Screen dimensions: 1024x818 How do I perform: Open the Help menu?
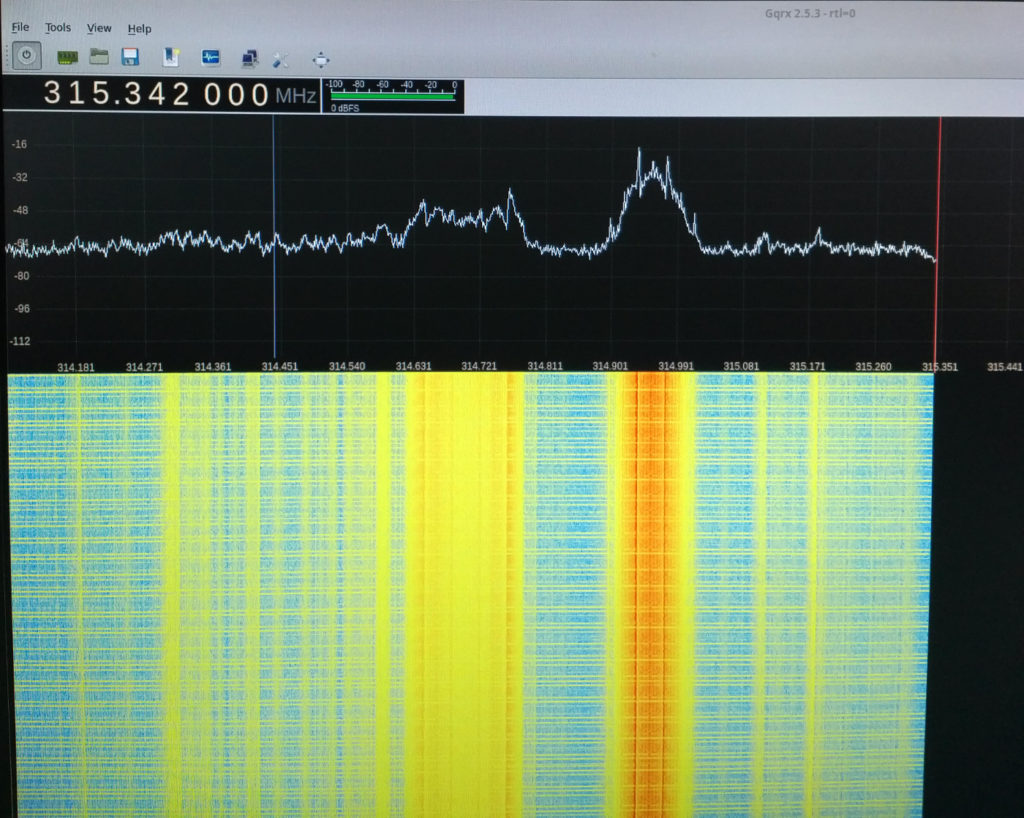(139, 29)
